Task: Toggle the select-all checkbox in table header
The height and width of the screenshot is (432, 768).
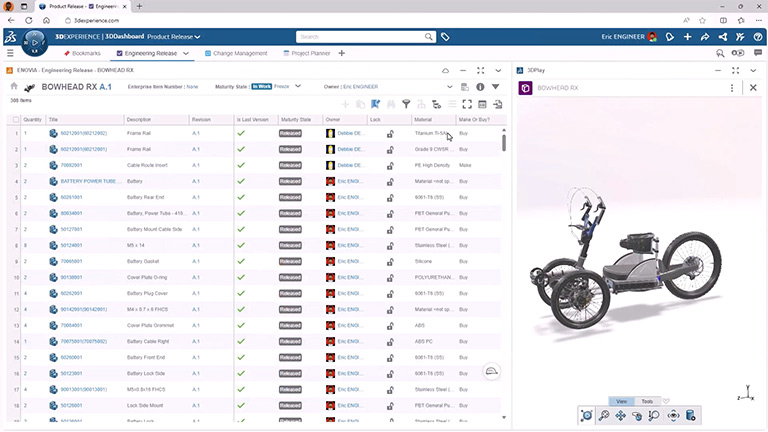Action: 16,120
